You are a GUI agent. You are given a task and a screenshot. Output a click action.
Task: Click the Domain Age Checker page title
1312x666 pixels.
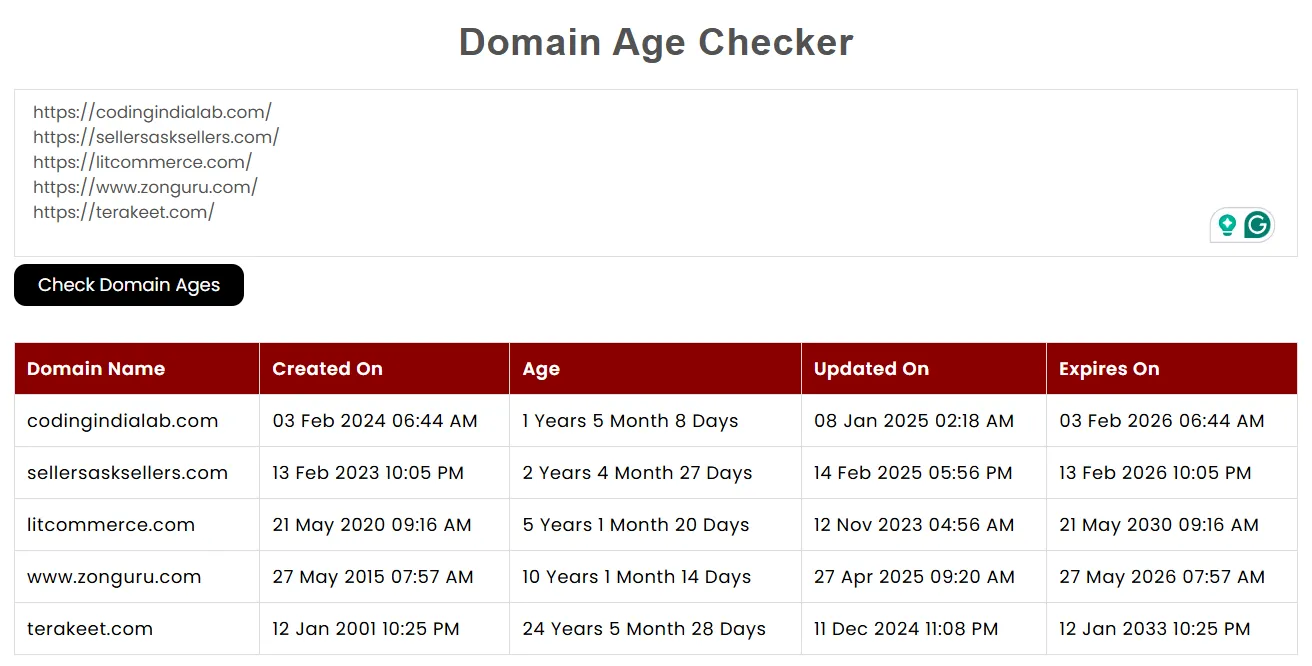[x=655, y=42]
